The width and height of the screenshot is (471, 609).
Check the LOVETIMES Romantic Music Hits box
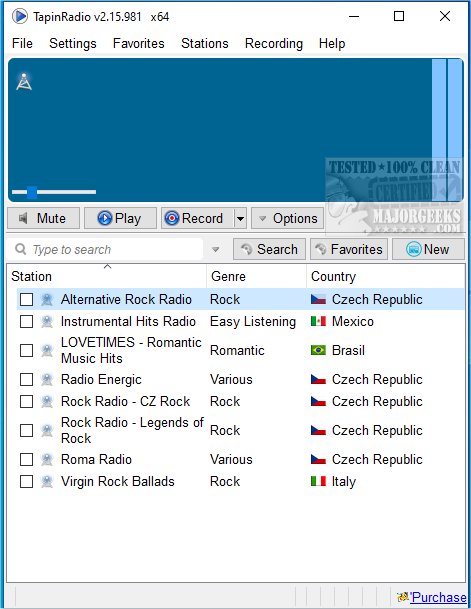(26, 350)
